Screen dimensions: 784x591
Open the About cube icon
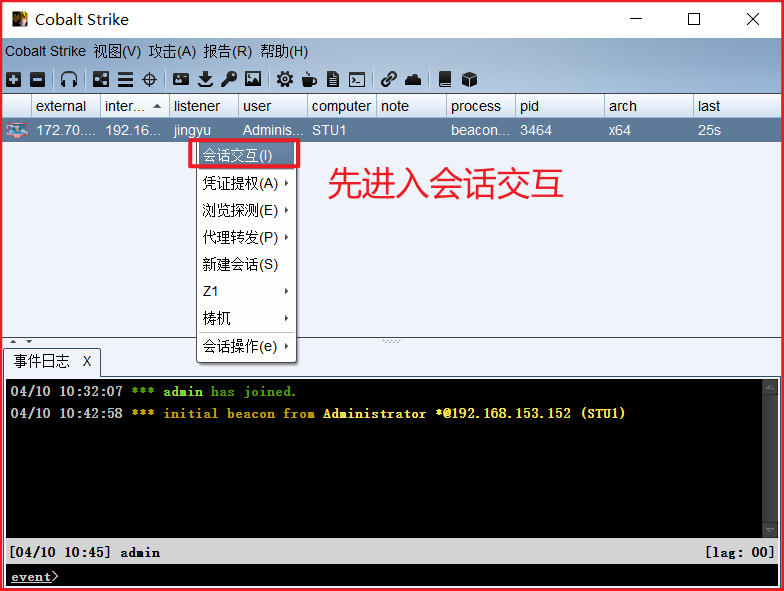point(469,79)
